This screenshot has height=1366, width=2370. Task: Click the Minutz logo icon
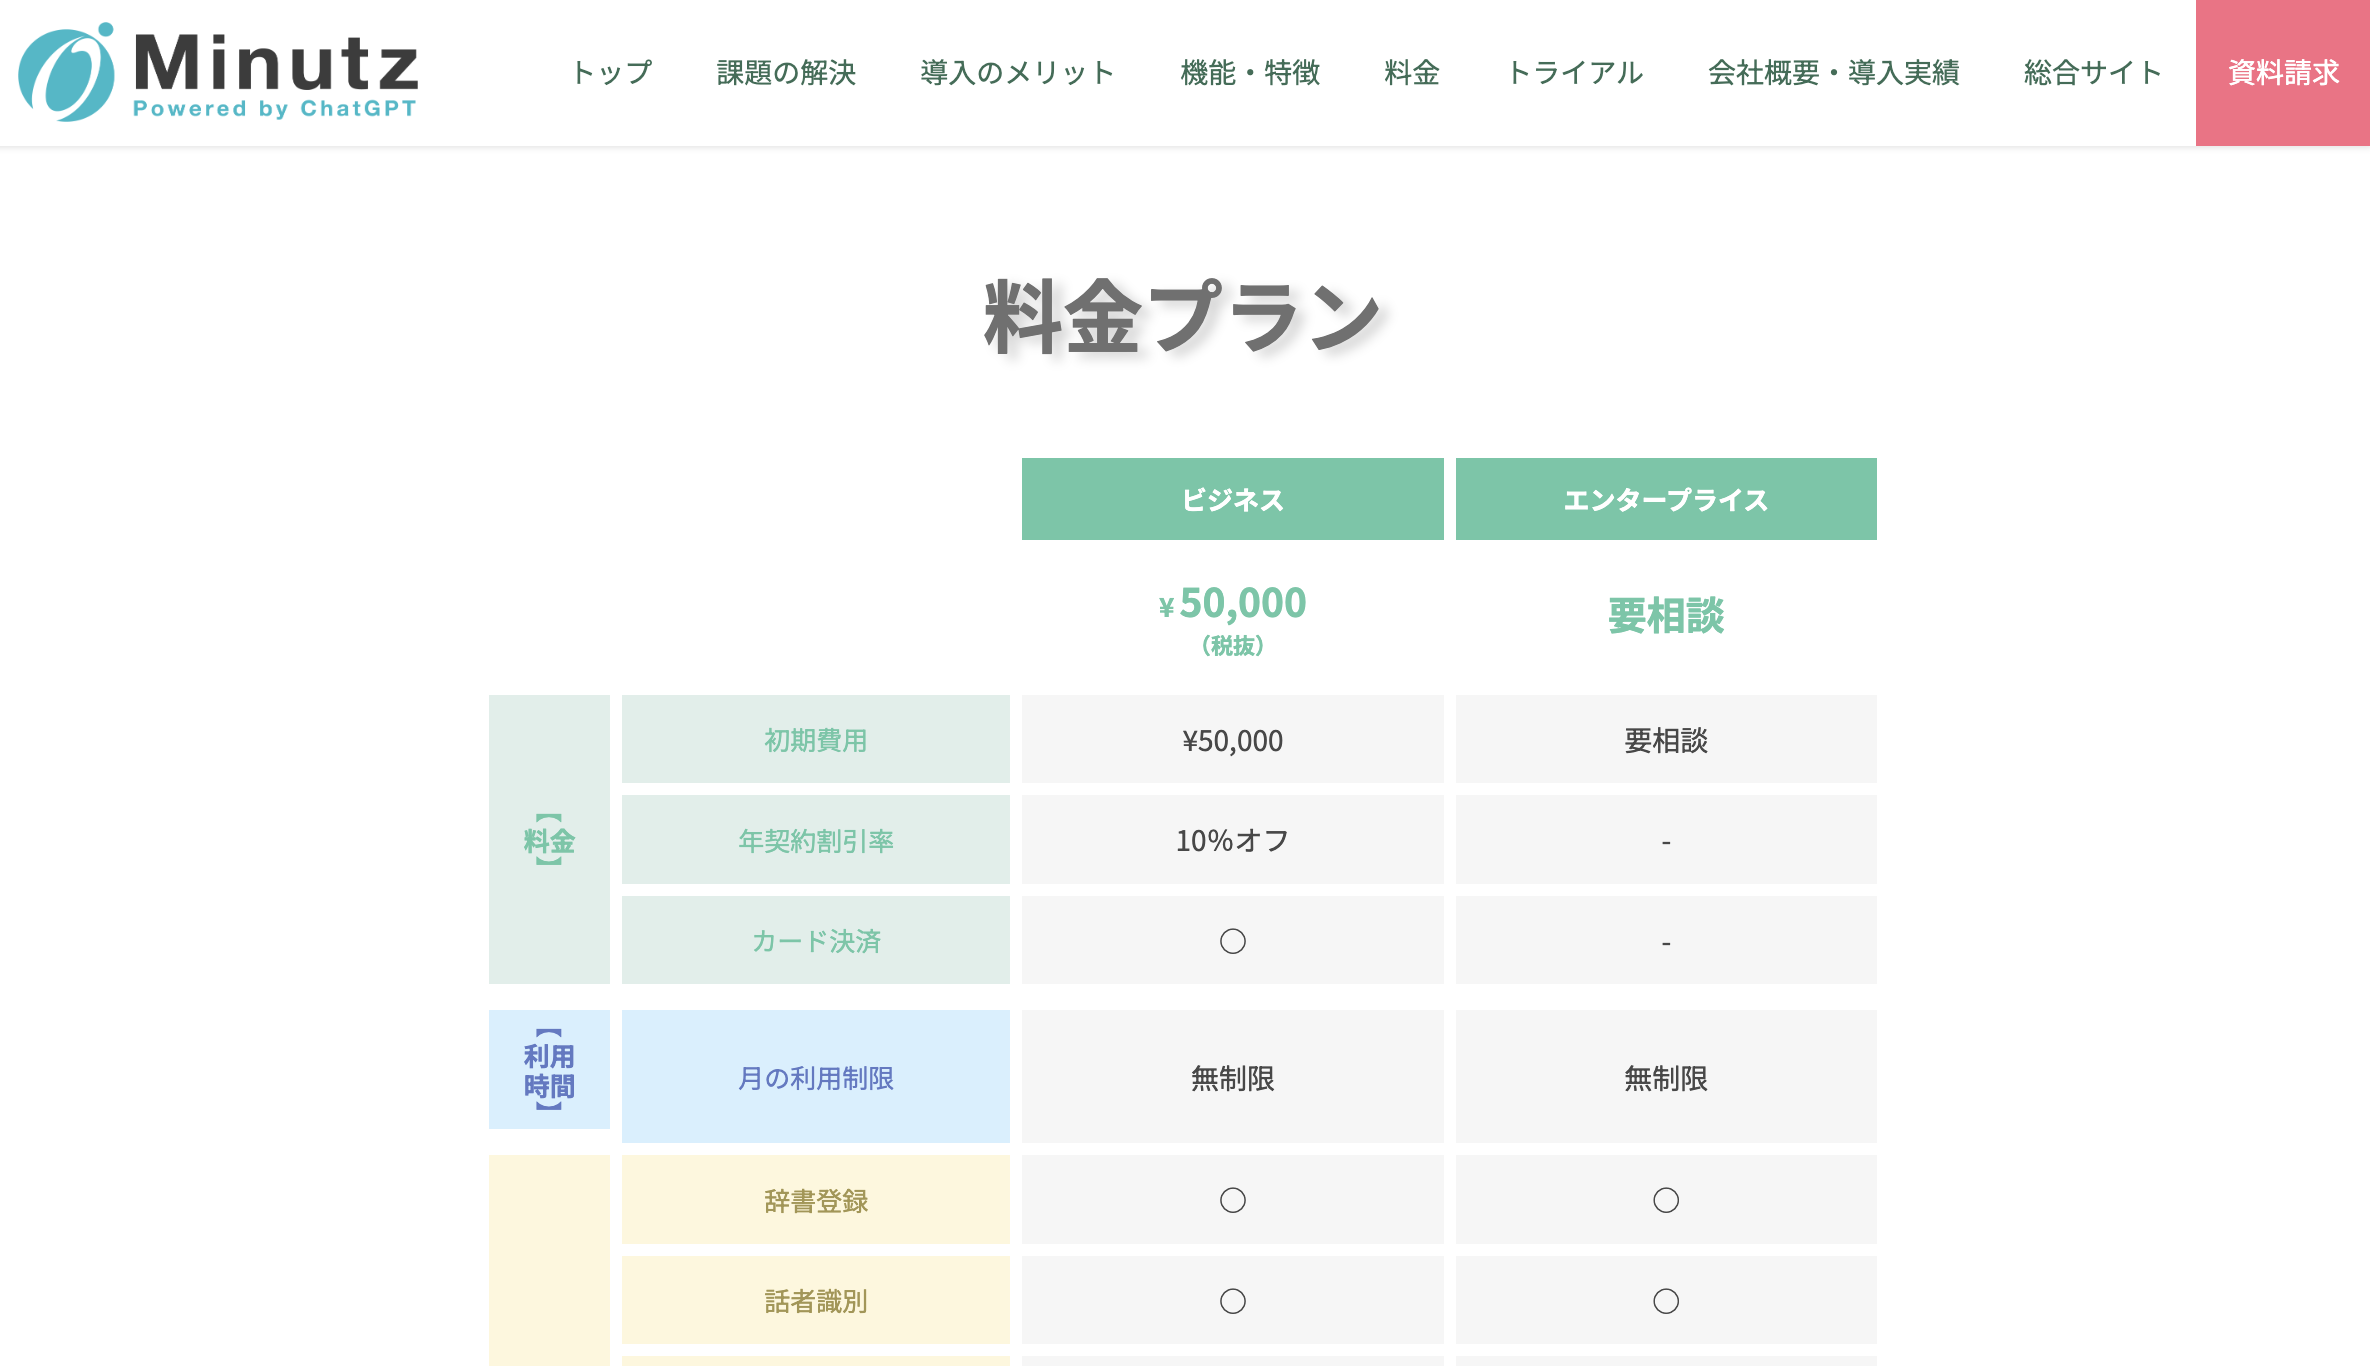66,73
